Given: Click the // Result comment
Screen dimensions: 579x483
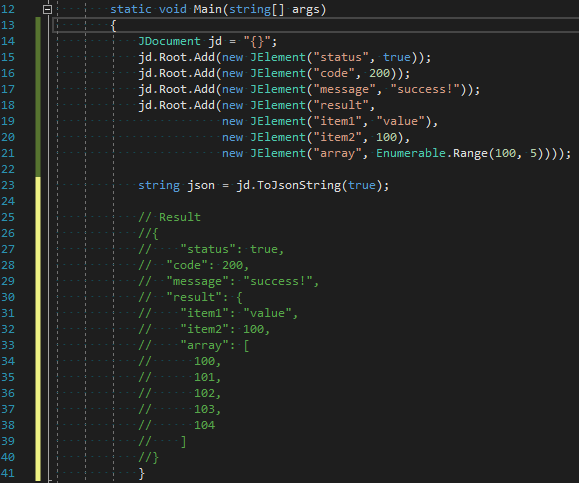Looking at the screenshot, I should coord(169,217).
